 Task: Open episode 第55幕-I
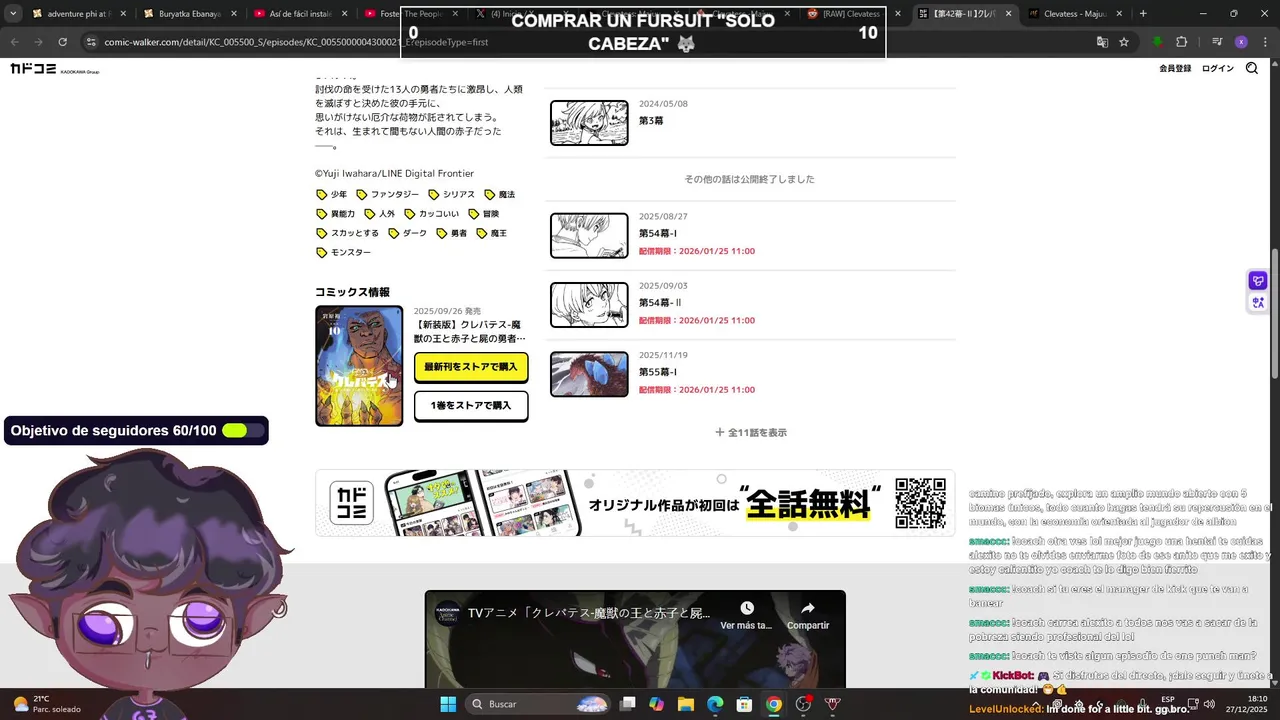point(750,374)
